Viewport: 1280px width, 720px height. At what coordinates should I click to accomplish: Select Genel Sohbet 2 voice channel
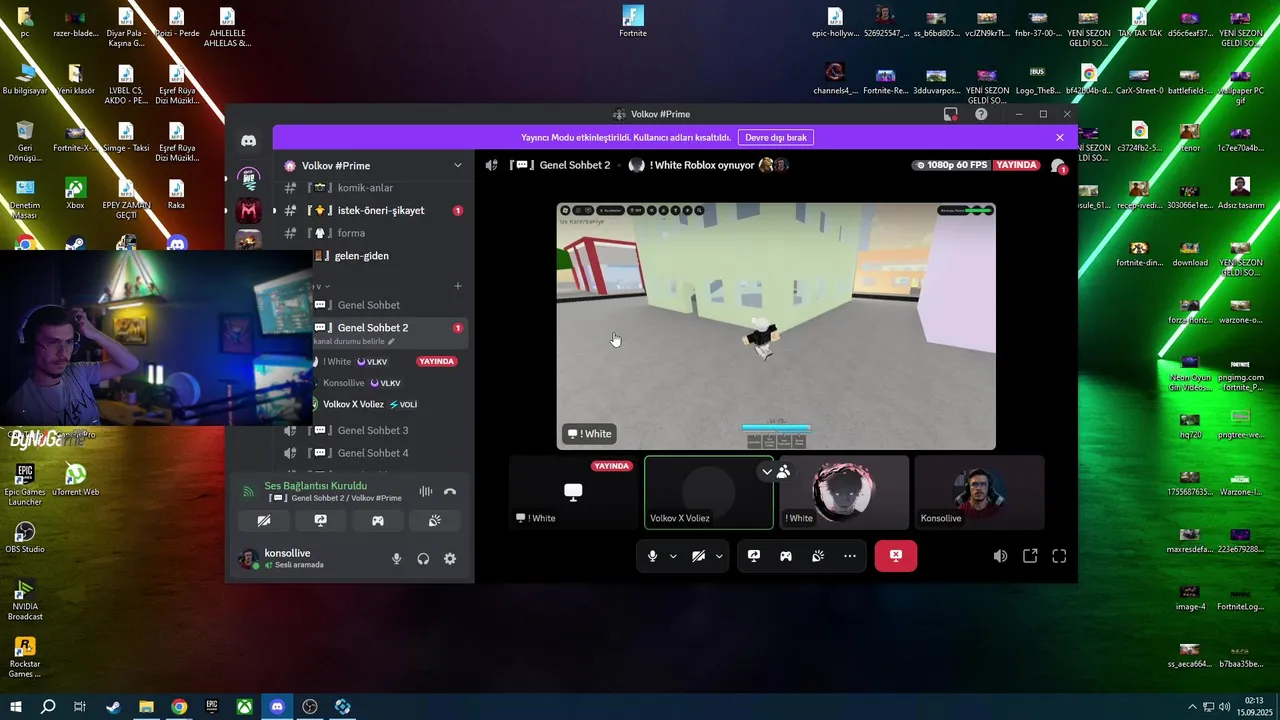(x=373, y=328)
